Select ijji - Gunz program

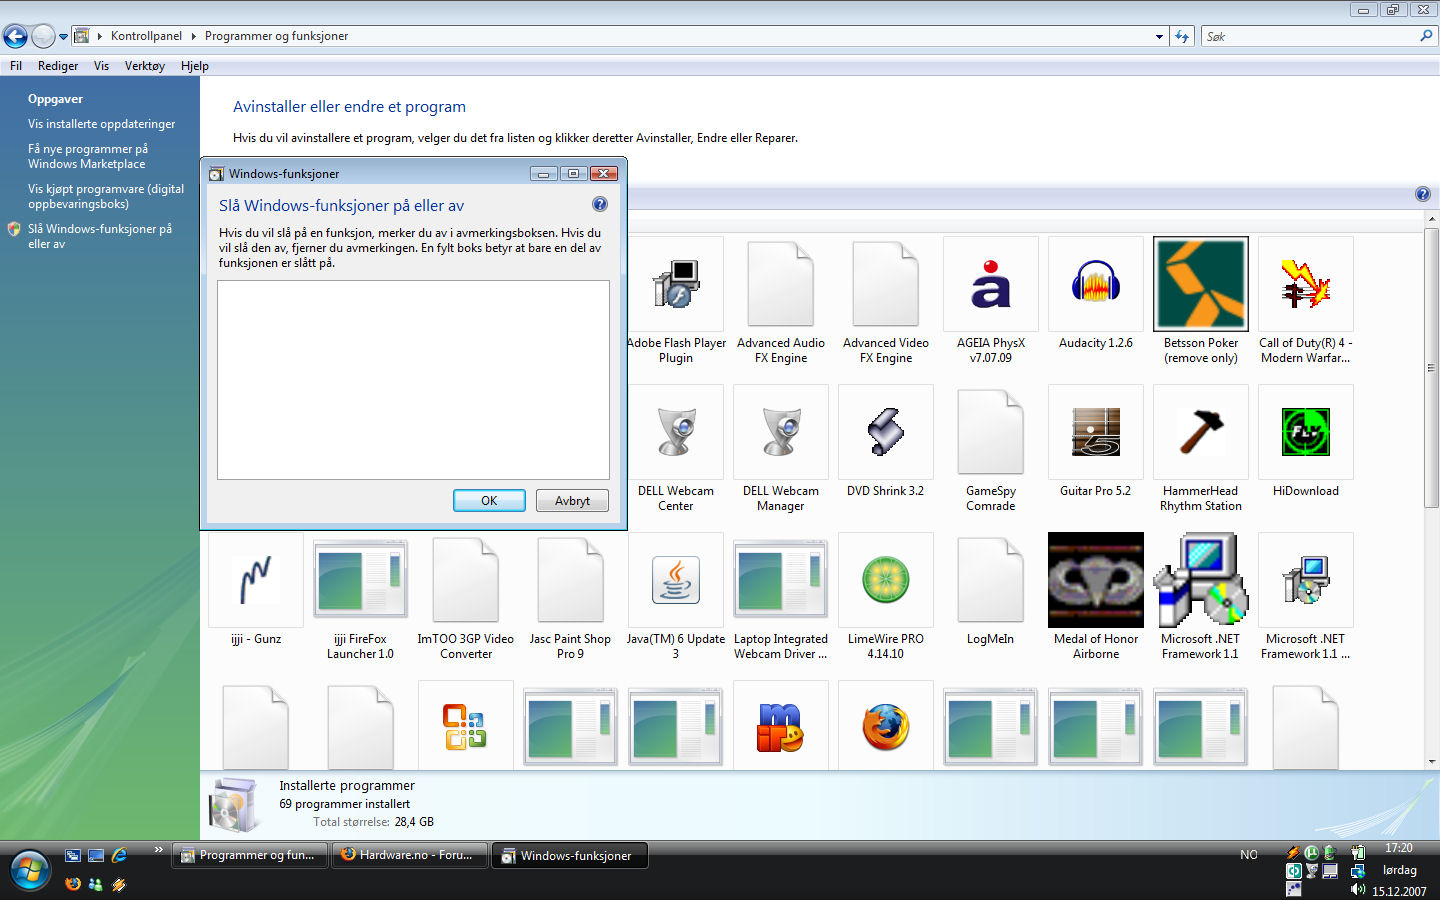click(256, 590)
